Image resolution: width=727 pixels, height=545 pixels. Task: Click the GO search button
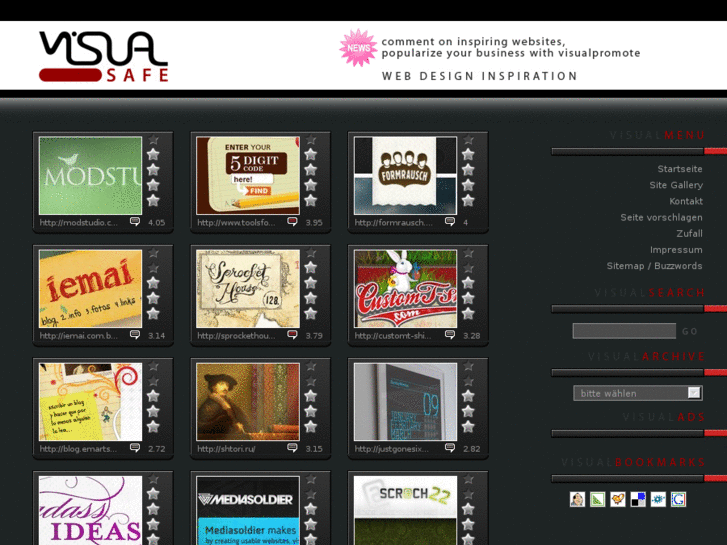[x=690, y=331]
